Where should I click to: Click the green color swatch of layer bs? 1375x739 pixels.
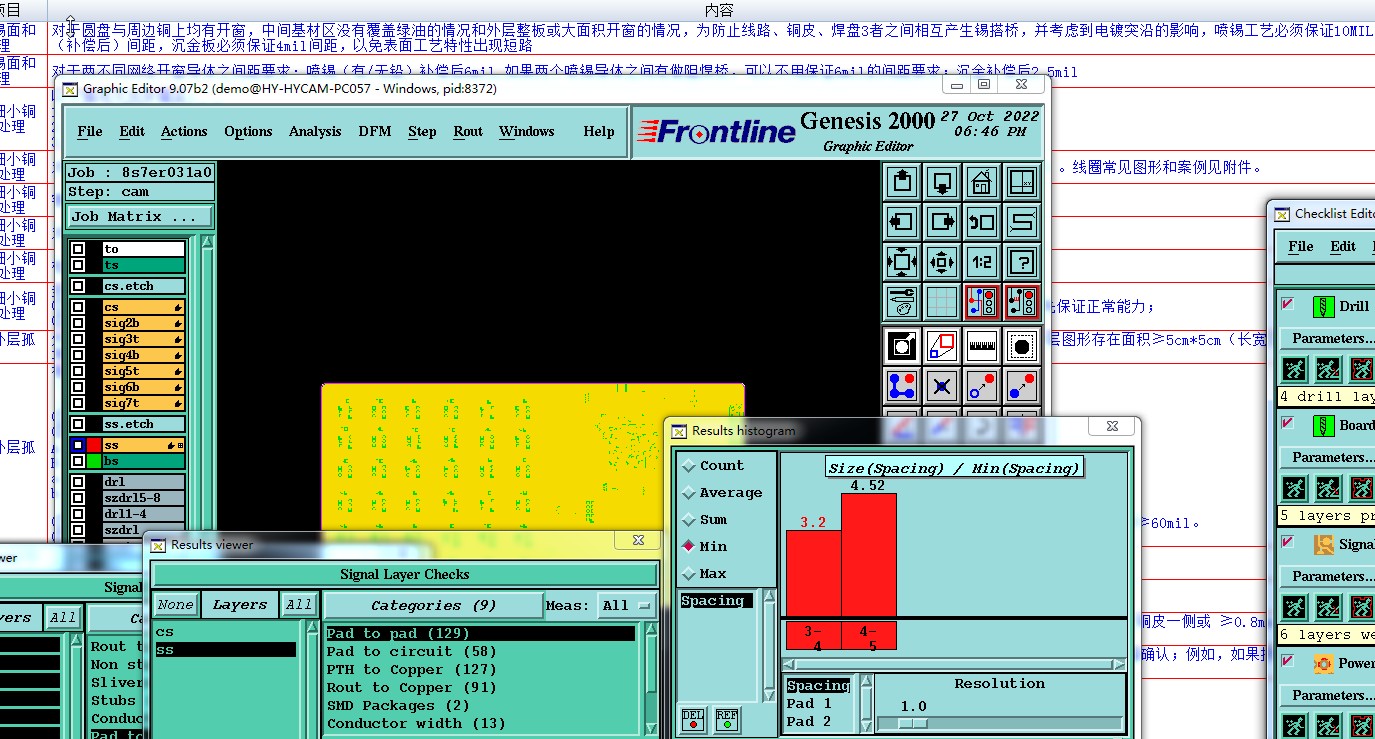click(x=95, y=461)
